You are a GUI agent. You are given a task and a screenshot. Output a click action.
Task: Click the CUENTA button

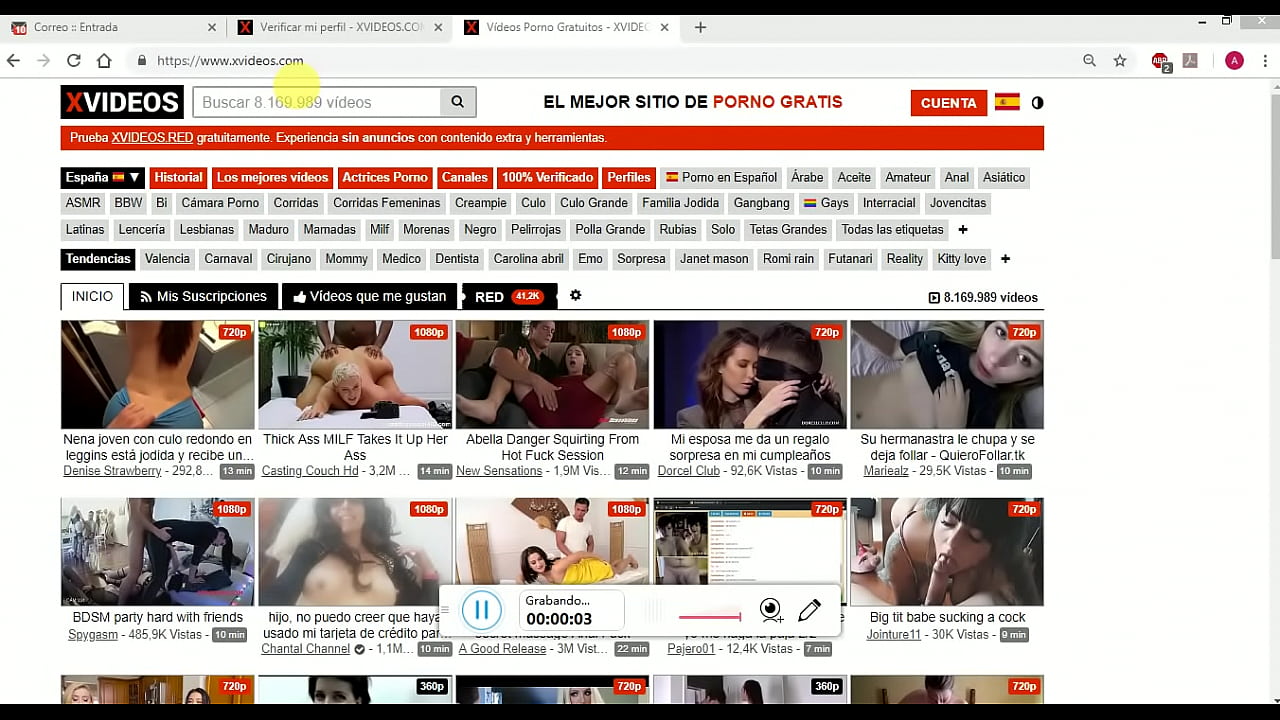(947, 102)
